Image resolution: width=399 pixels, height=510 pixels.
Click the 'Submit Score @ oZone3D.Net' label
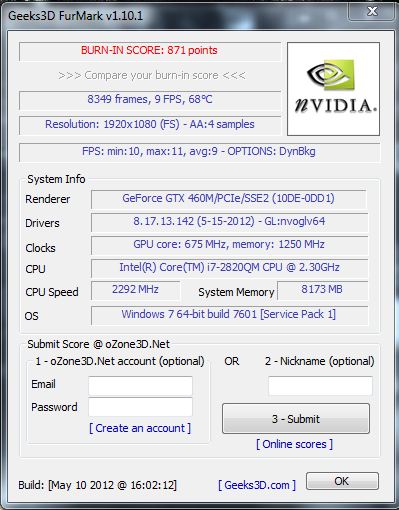coord(98,344)
